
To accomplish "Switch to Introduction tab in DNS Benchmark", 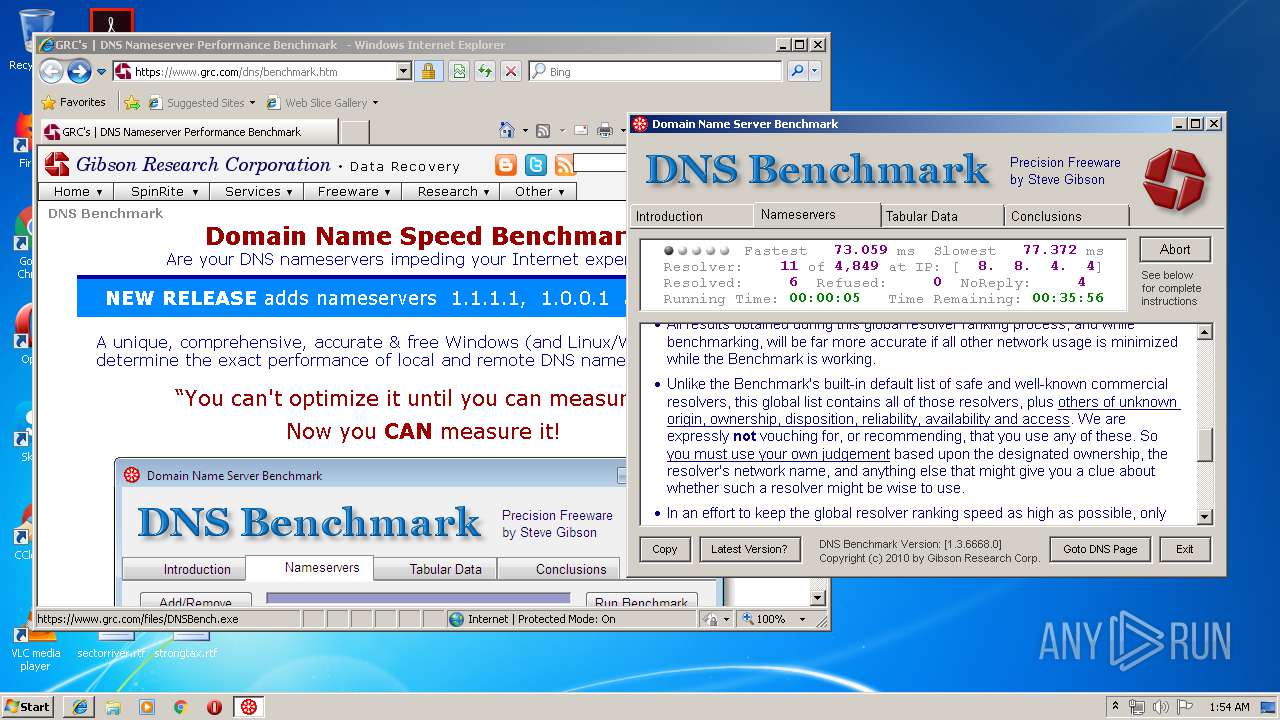I will 691,216.
